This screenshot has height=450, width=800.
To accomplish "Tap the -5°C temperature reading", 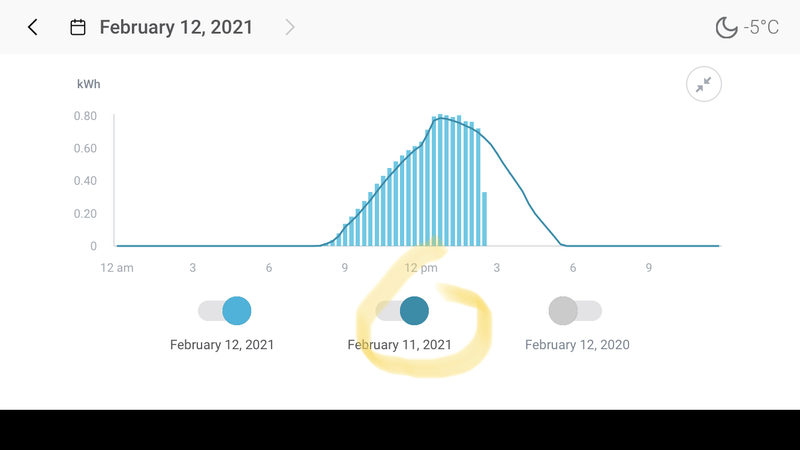I will (x=761, y=27).
